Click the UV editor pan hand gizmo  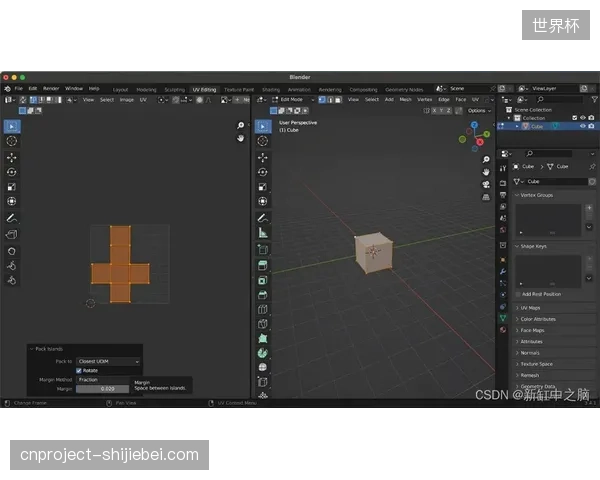240,138
